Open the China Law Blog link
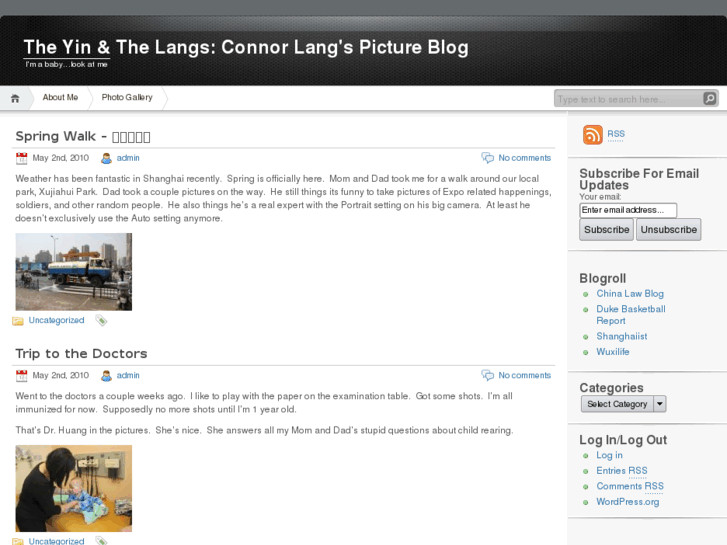 pyautogui.click(x=630, y=294)
